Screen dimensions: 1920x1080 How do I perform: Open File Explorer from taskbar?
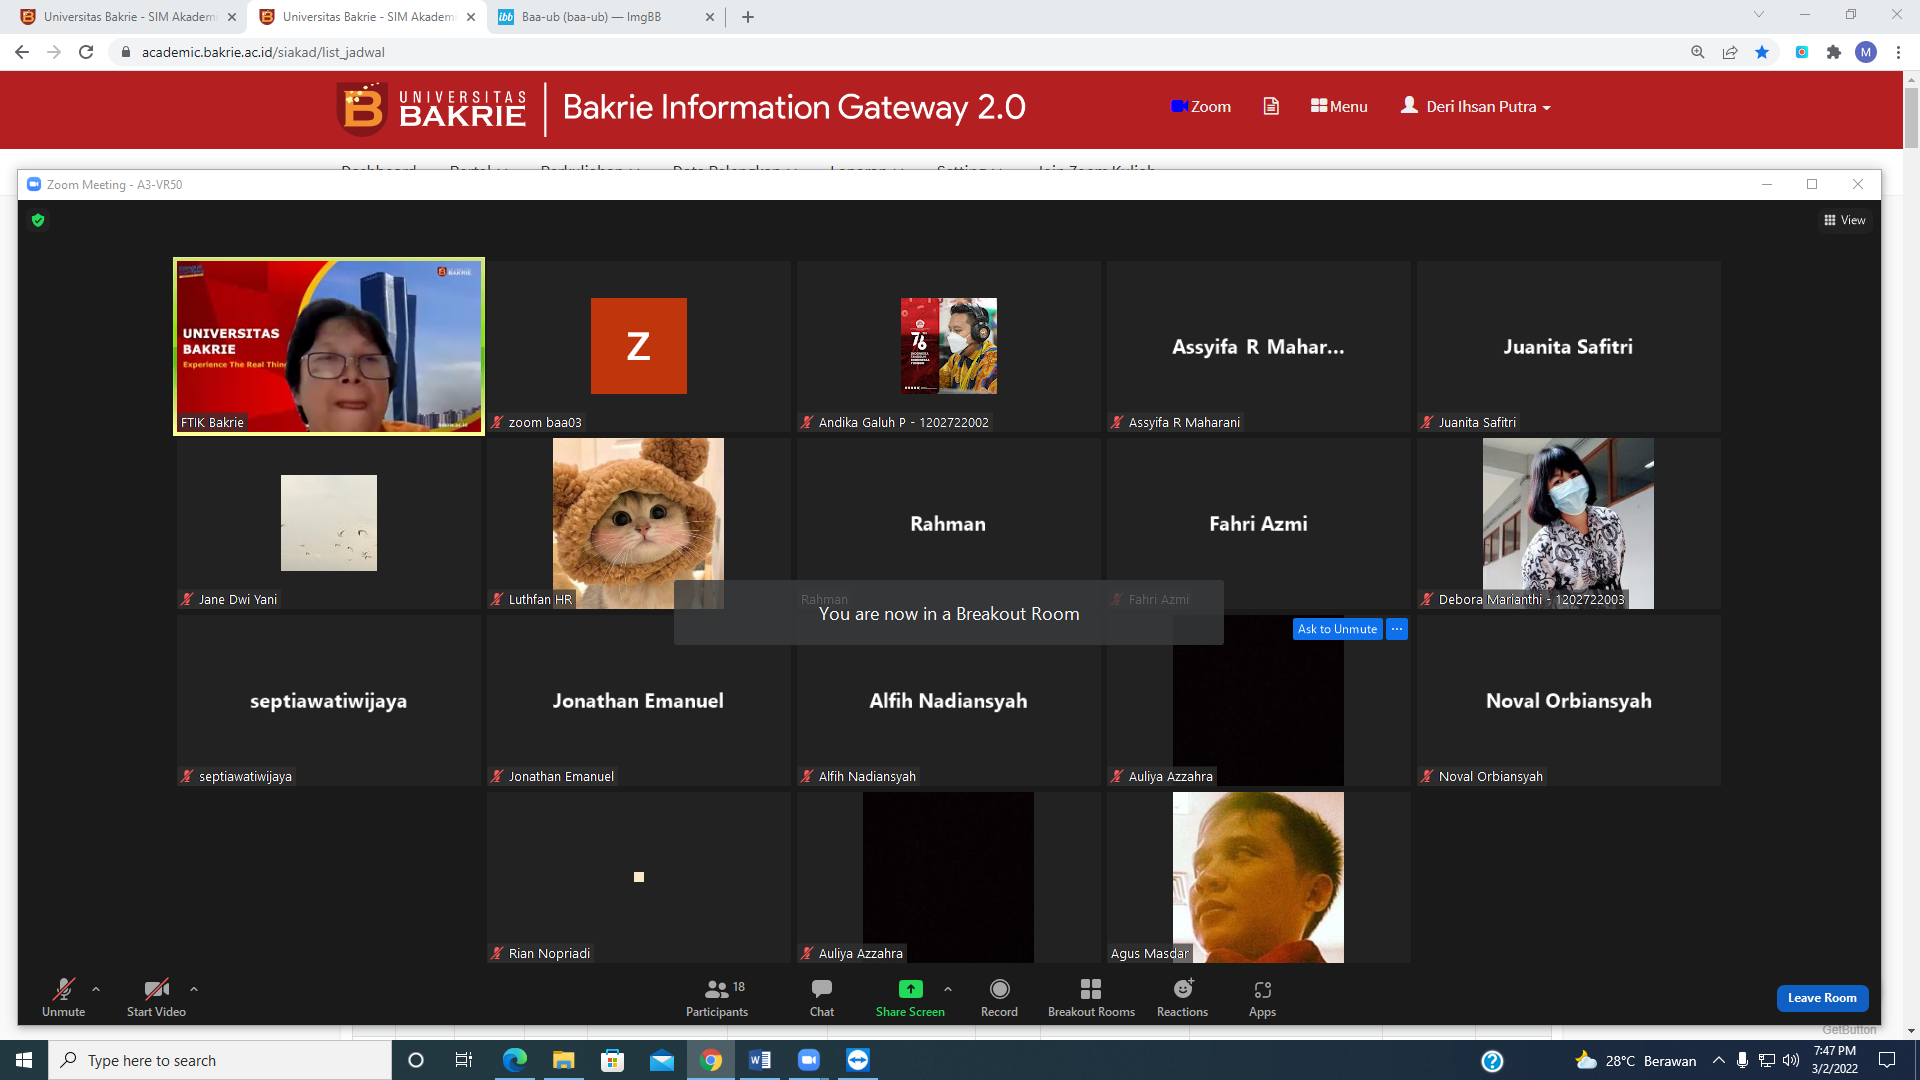point(563,1060)
